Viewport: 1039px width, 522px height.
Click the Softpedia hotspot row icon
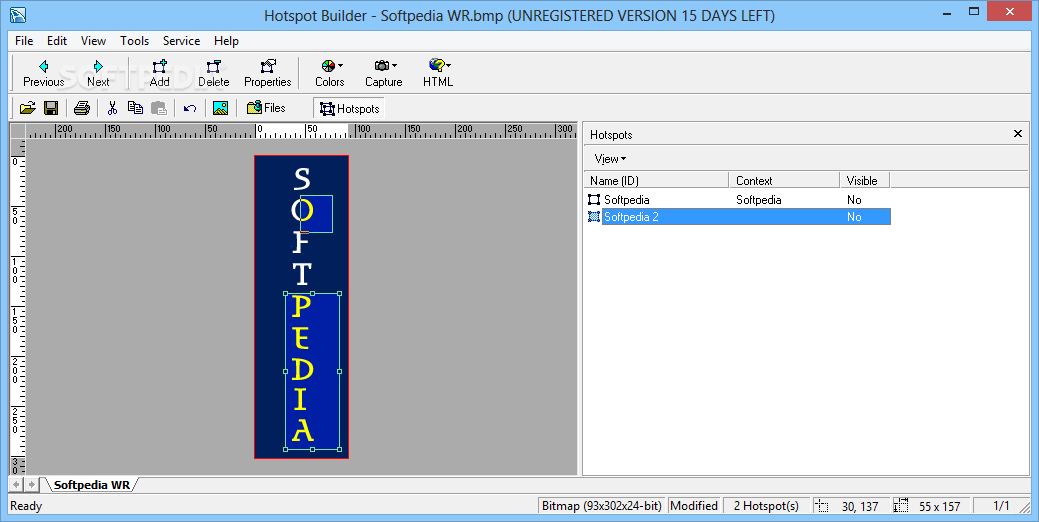pyautogui.click(x=594, y=199)
